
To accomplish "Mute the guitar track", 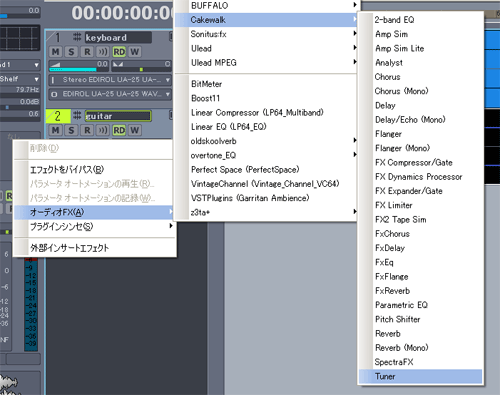I will [x=55, y=130].
